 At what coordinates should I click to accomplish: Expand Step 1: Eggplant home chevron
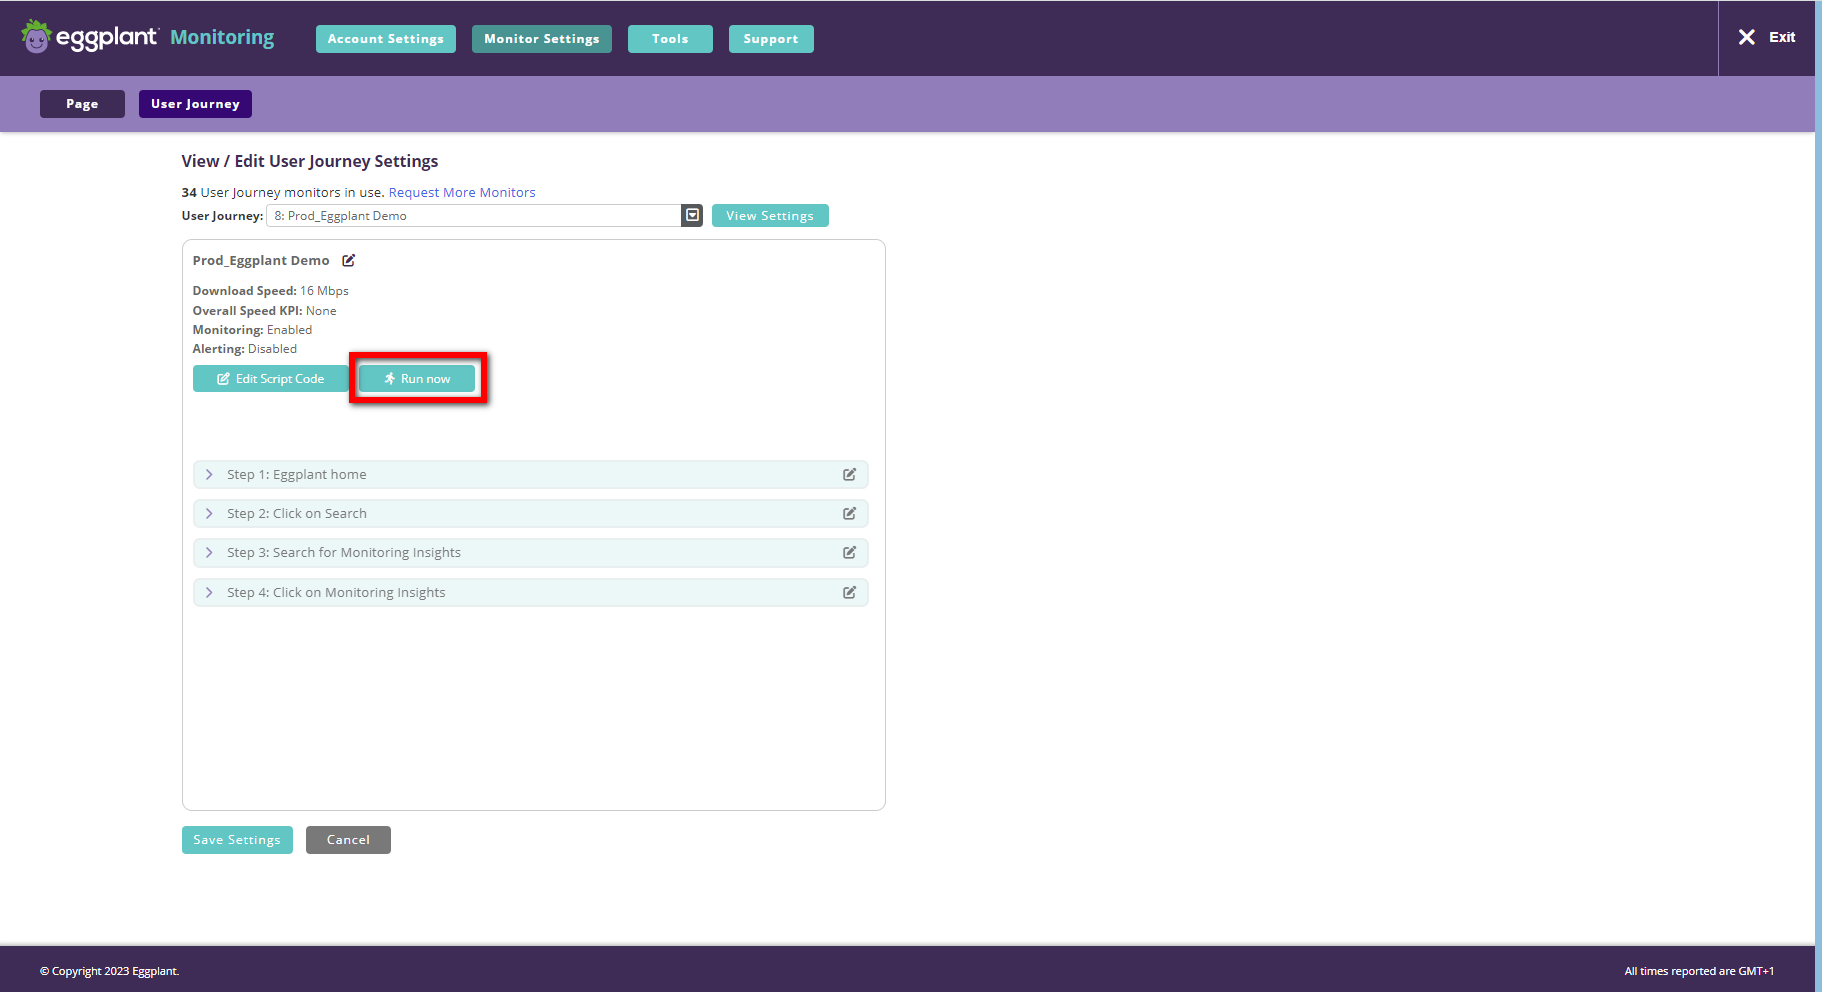[209, 474]
